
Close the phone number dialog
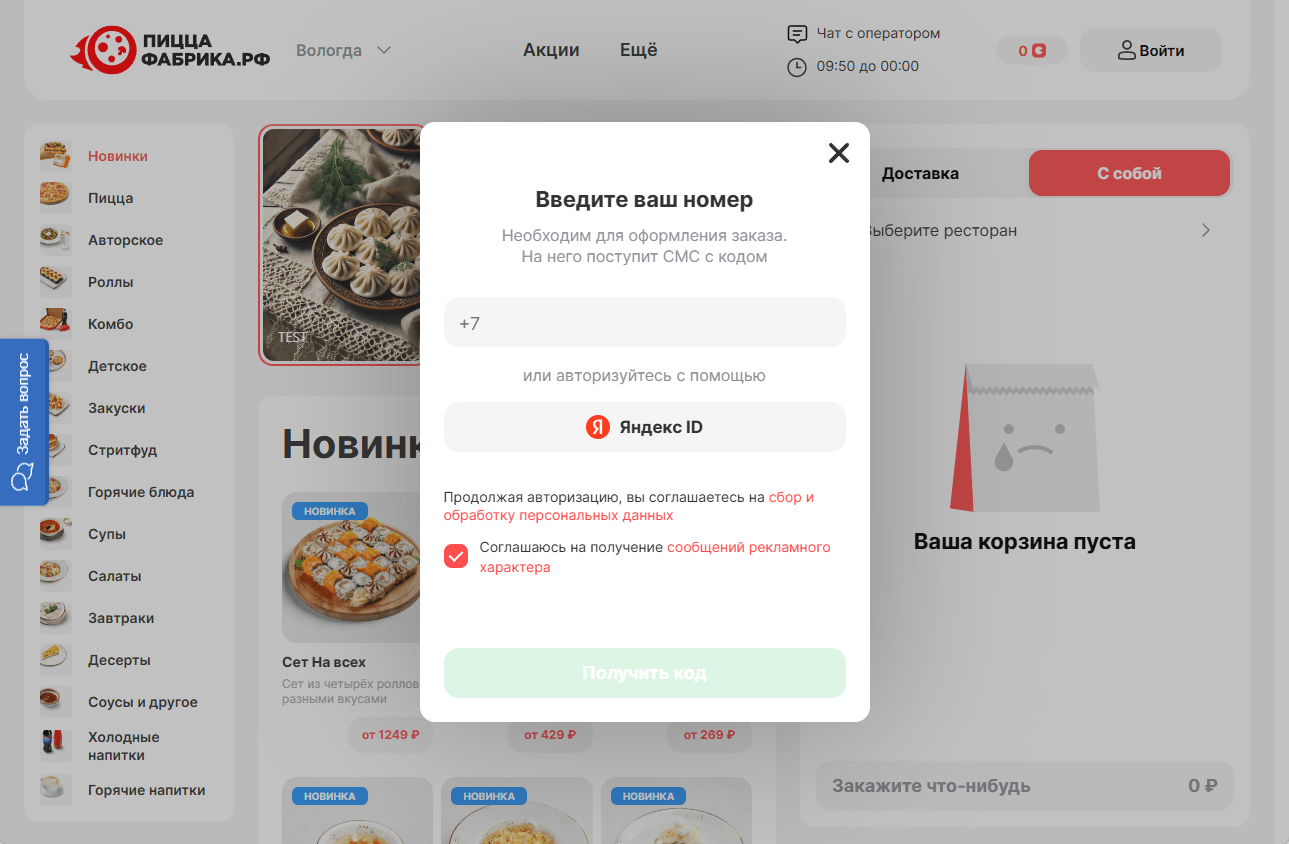[x=838, y=153]
